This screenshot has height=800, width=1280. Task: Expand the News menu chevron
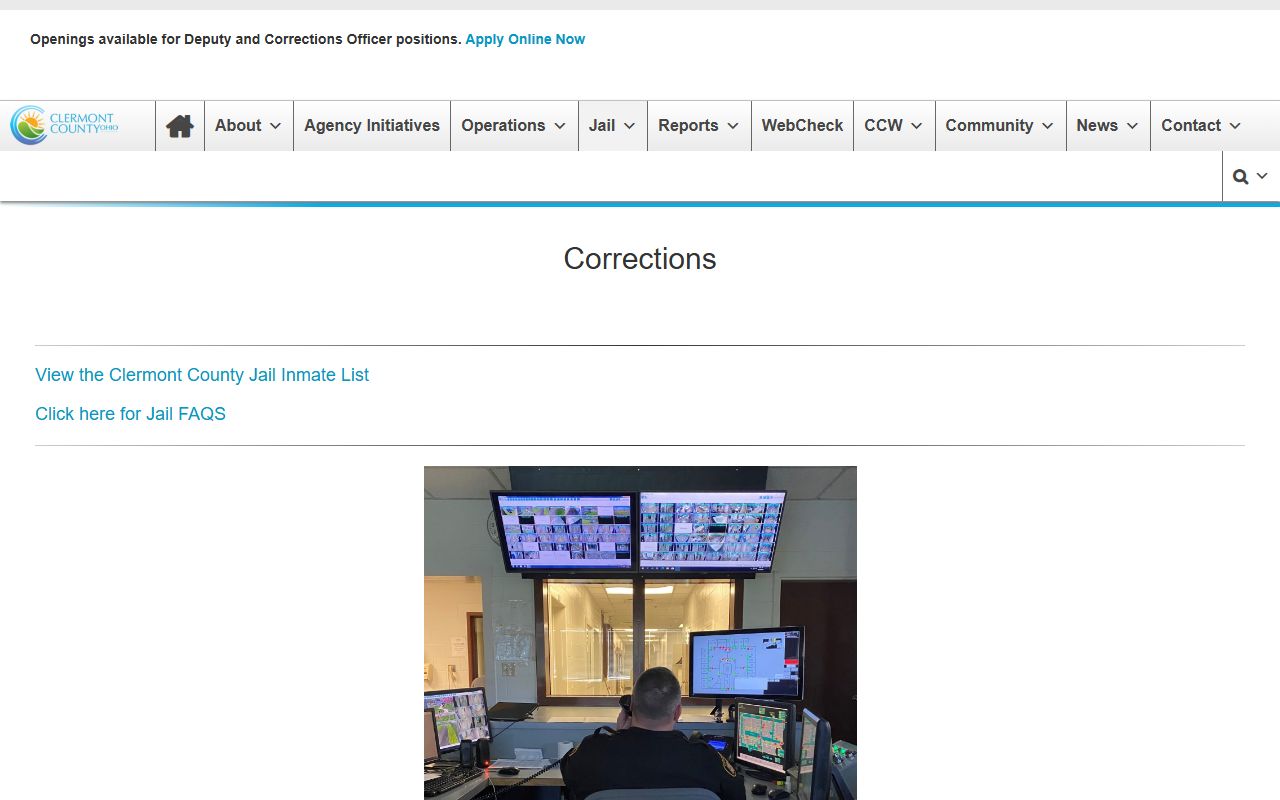coord(1132,126)
